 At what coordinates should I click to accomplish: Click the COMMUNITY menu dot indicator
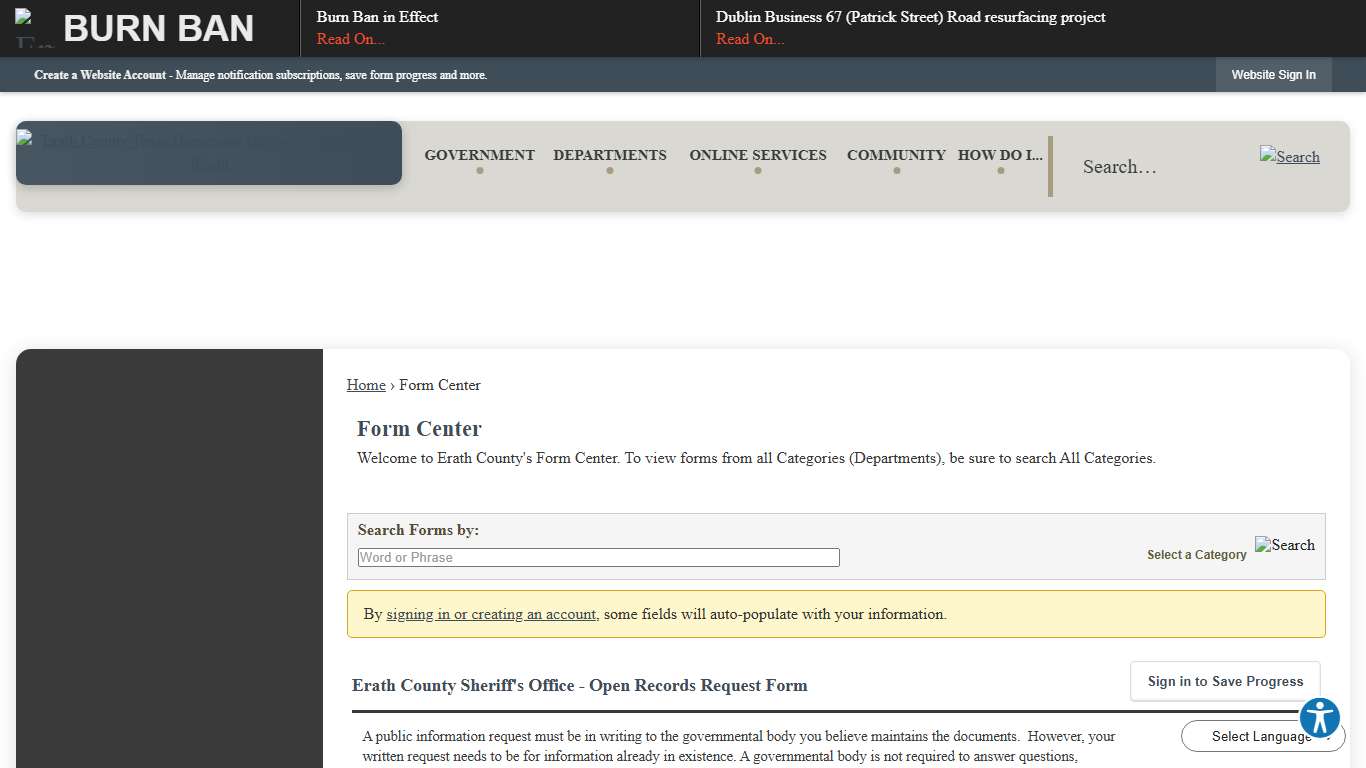tap(895, 171)
